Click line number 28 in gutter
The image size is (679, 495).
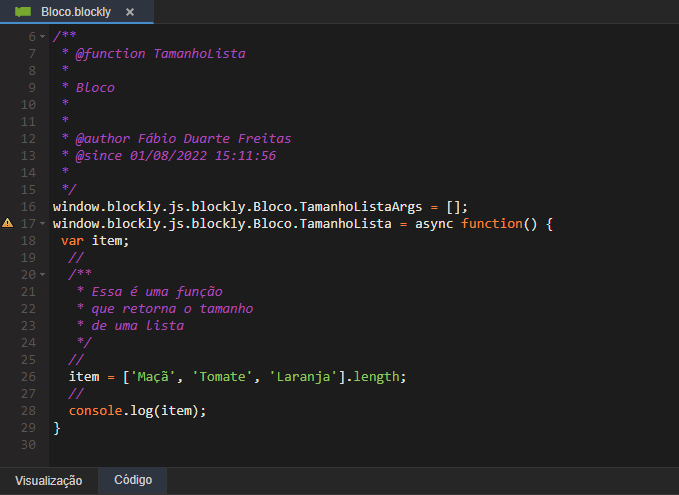pyautogui.click(x=28, y=411)
